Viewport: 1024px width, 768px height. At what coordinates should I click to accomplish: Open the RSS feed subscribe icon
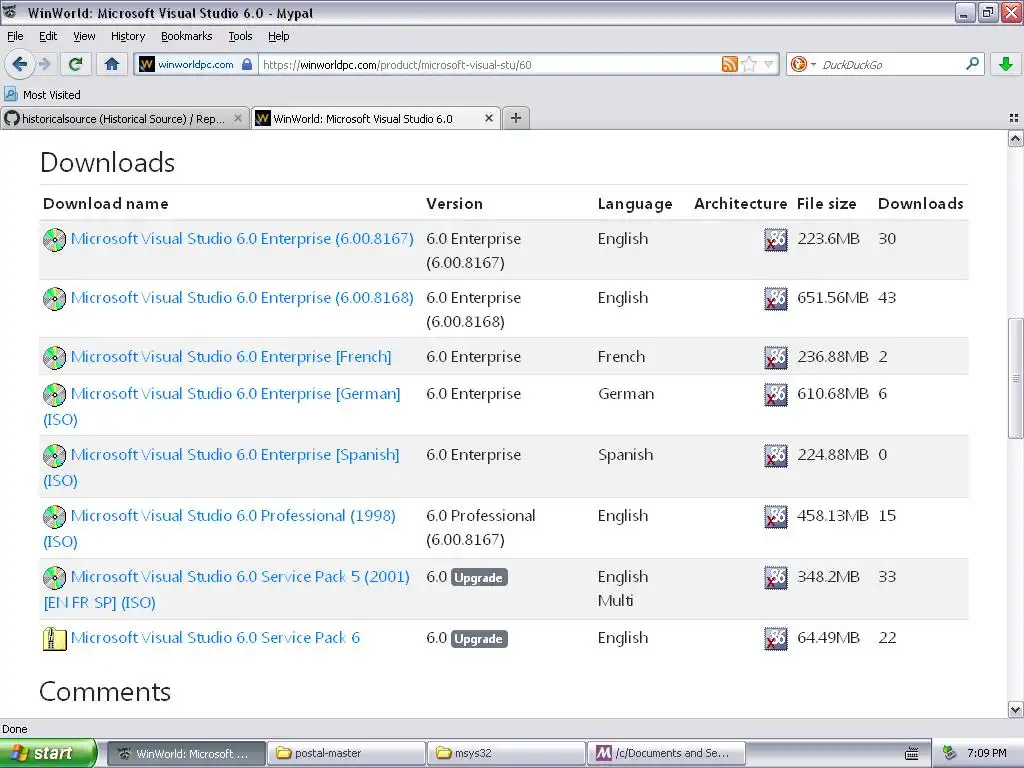pos(729,64)
